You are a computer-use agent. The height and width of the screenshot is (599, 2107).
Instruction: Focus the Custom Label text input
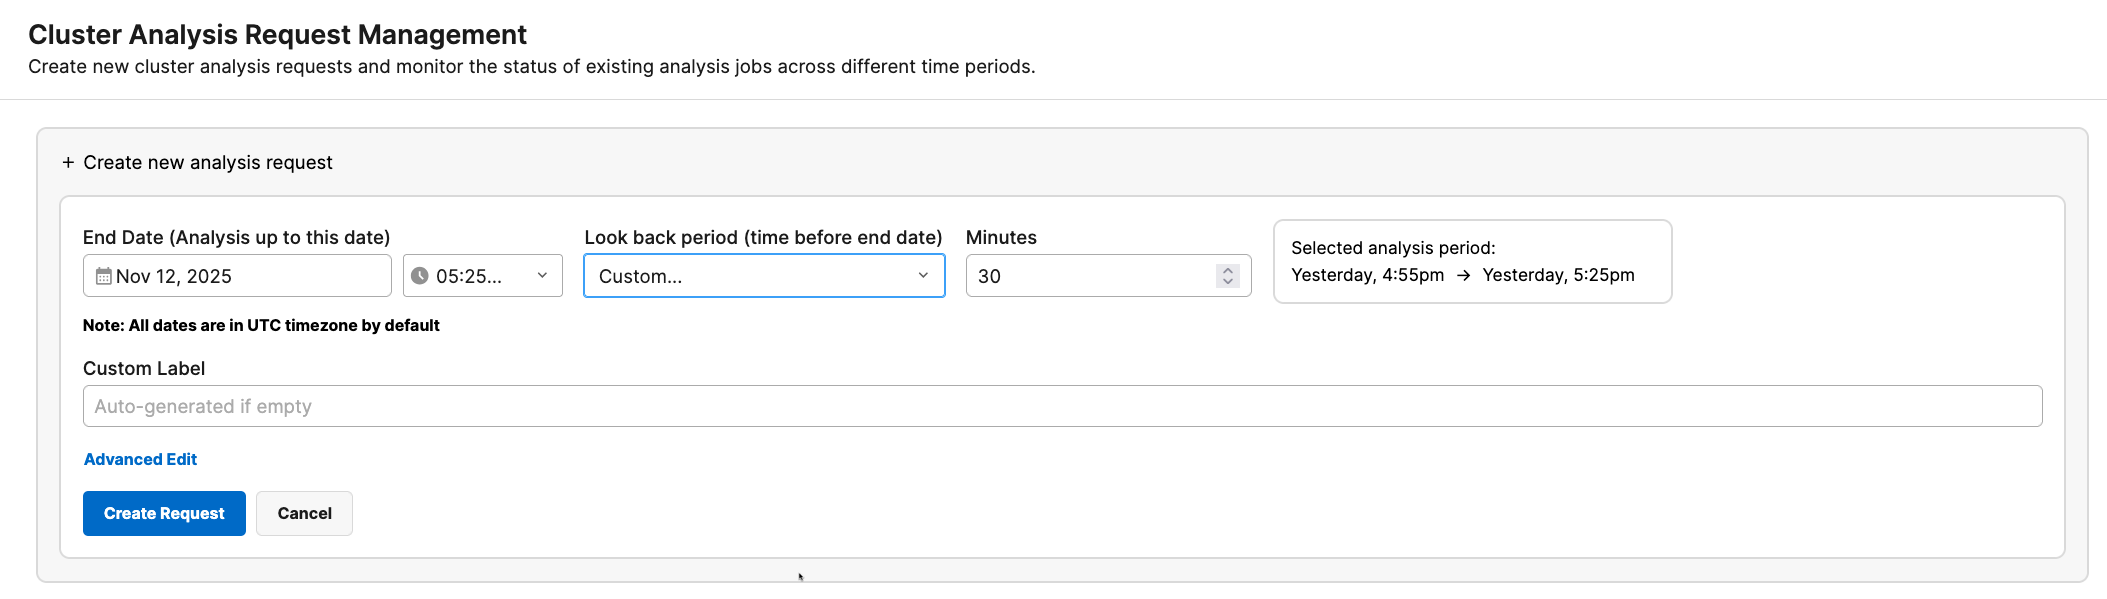(1062, 406)
